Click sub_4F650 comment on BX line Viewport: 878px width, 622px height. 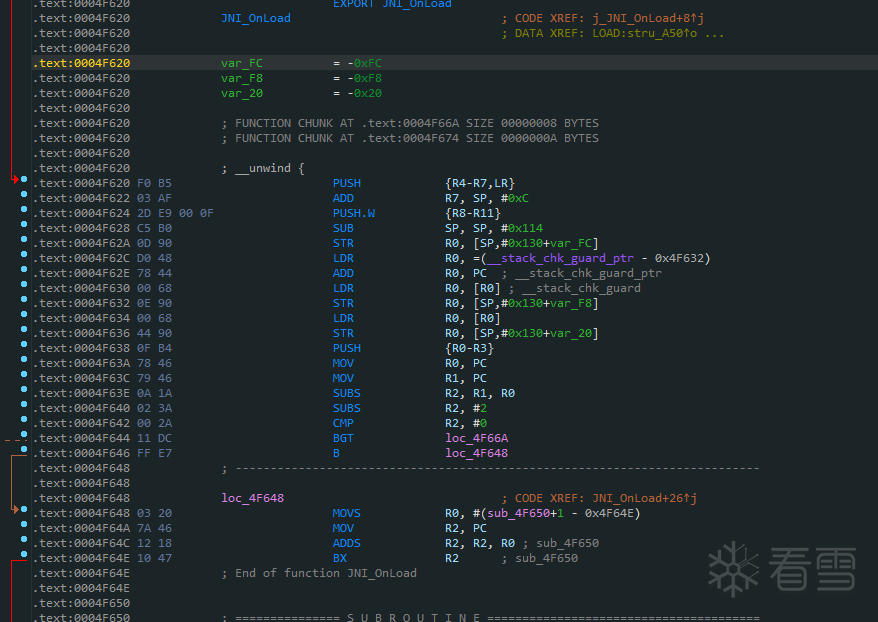(547, 558)
